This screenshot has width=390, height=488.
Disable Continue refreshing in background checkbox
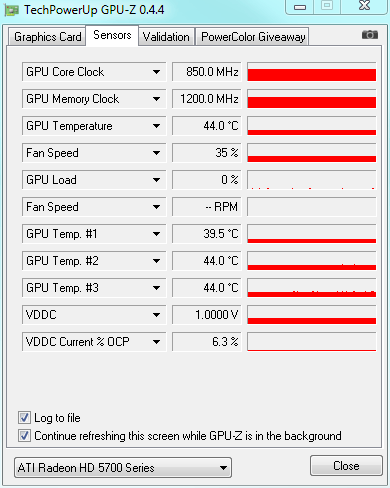click(24, 436)
